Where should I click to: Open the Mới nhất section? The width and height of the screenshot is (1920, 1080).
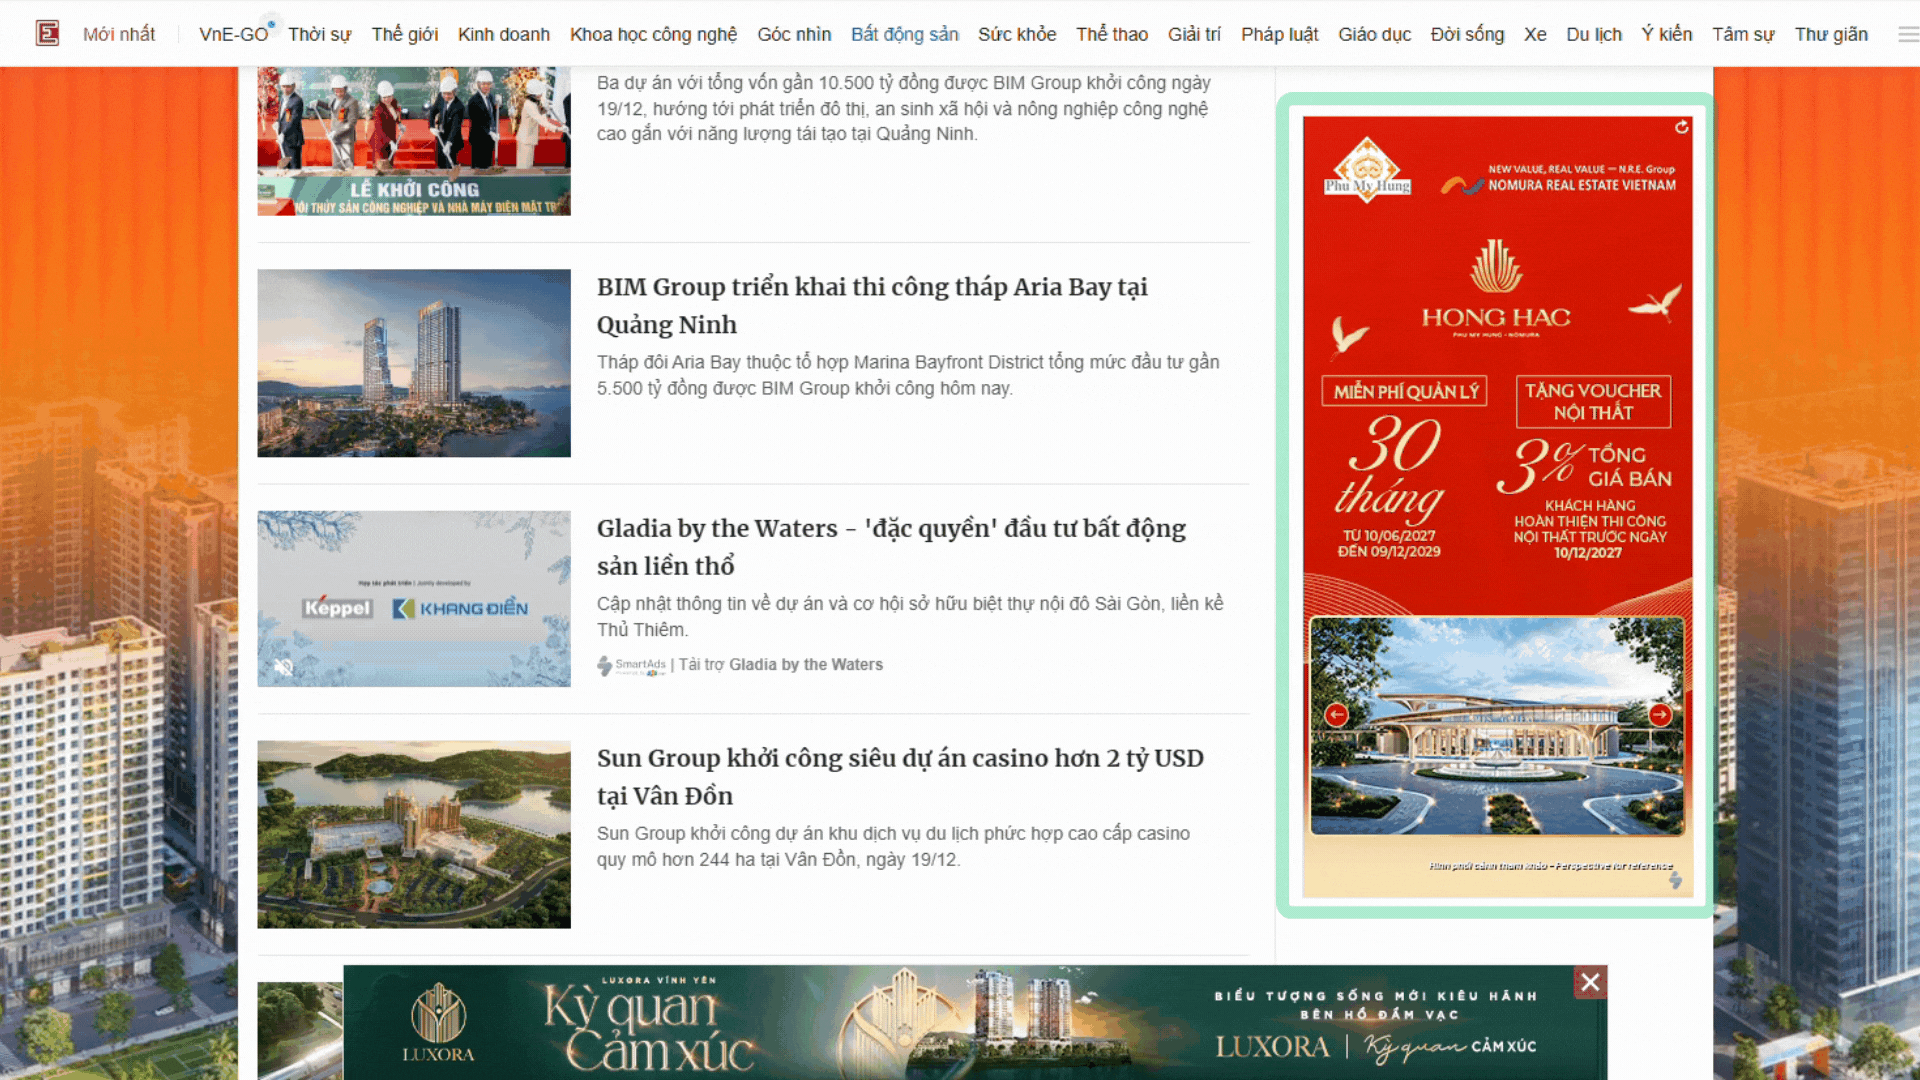[118, 33]
